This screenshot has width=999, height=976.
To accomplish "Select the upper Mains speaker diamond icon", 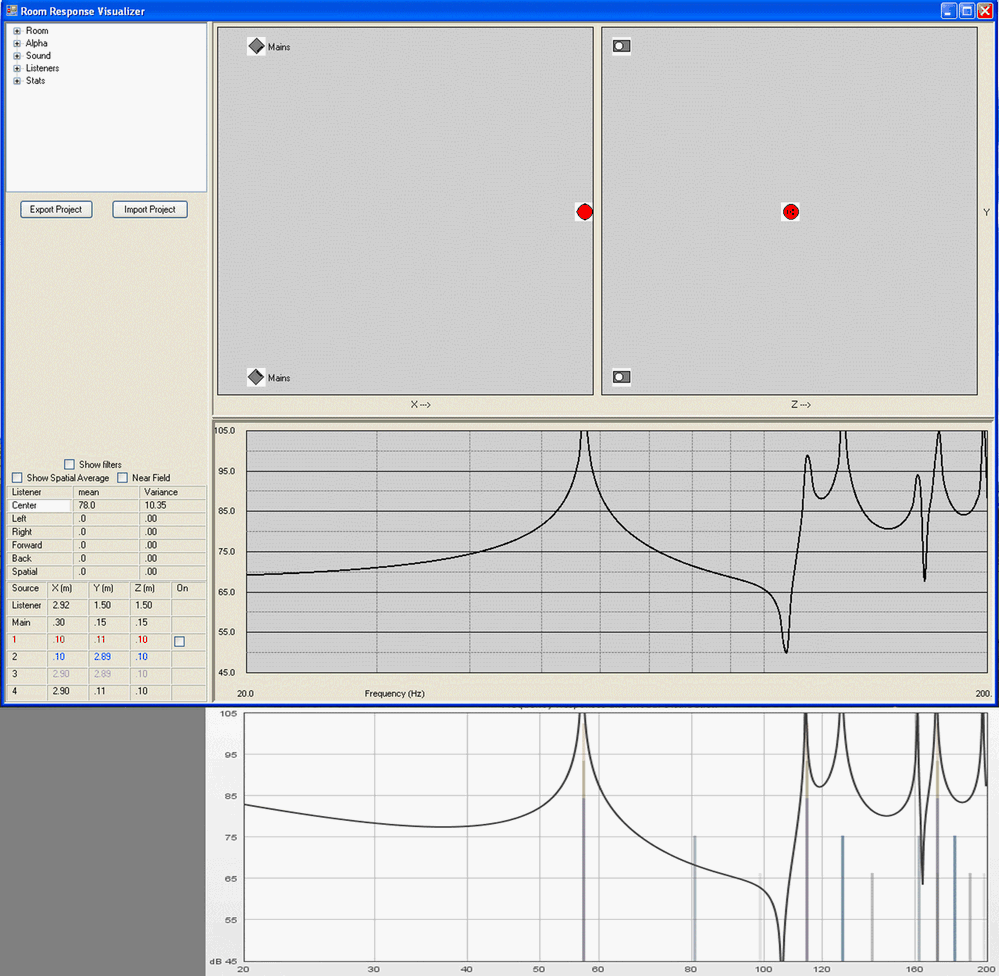I will coord(256,46).
